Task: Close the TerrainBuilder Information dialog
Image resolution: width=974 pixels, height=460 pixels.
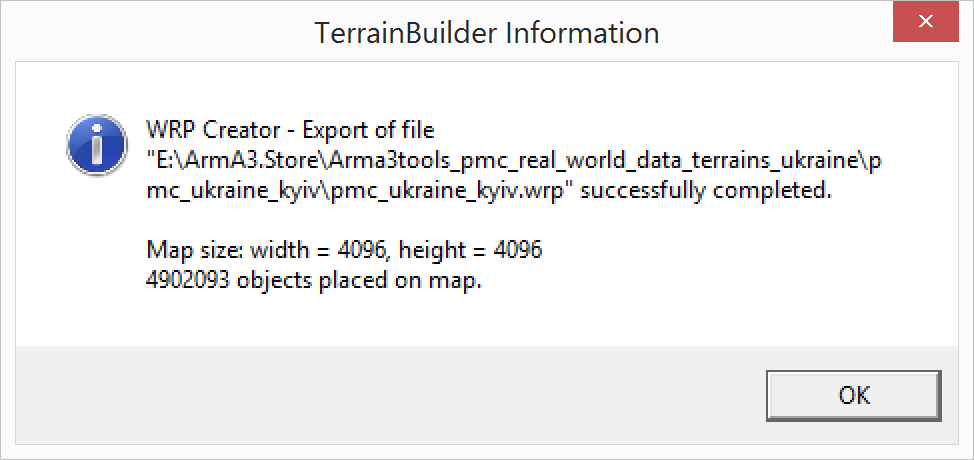Action: [926, 22]
